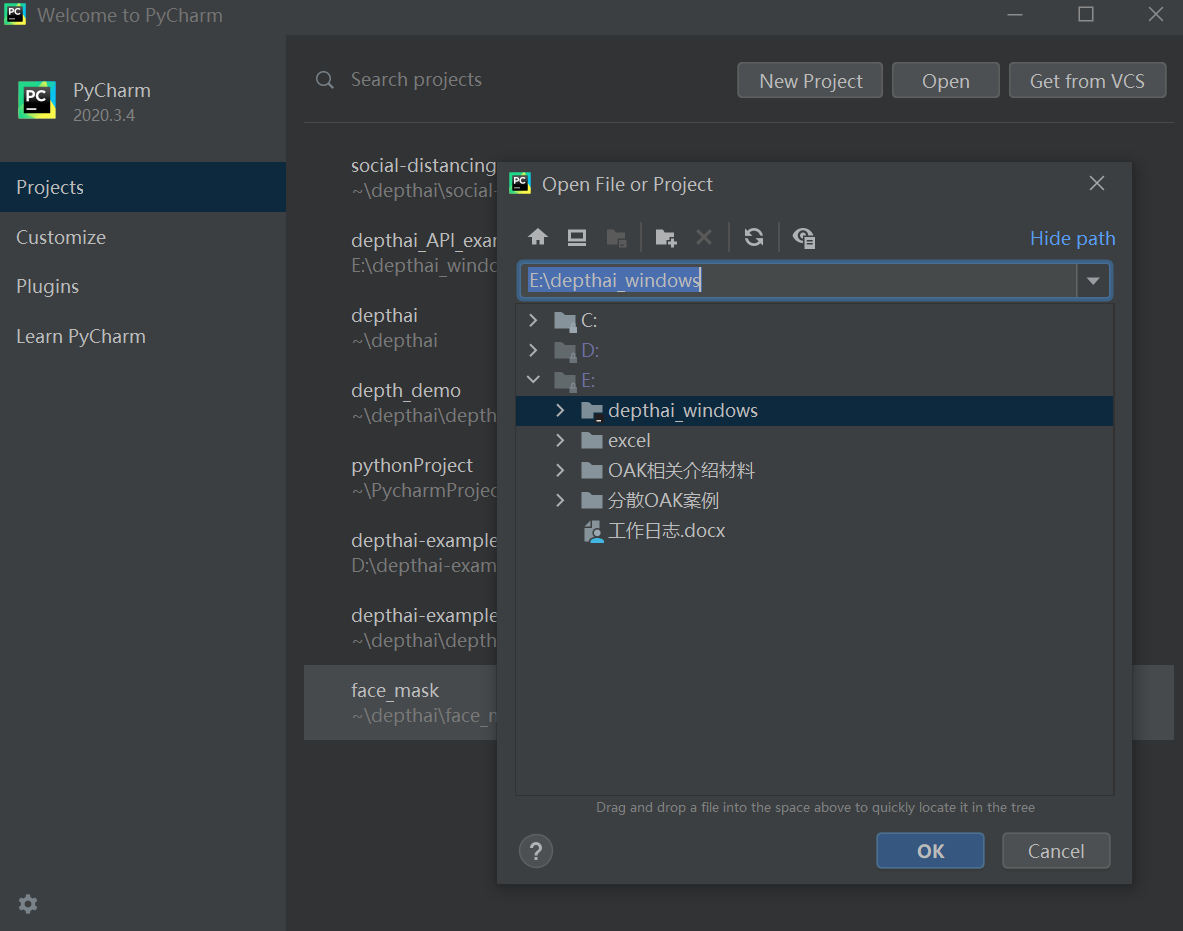Click the Open button in Welcome window
Image resolution: width=1183 pixels, height=931 pixels.
pos(945,81)
